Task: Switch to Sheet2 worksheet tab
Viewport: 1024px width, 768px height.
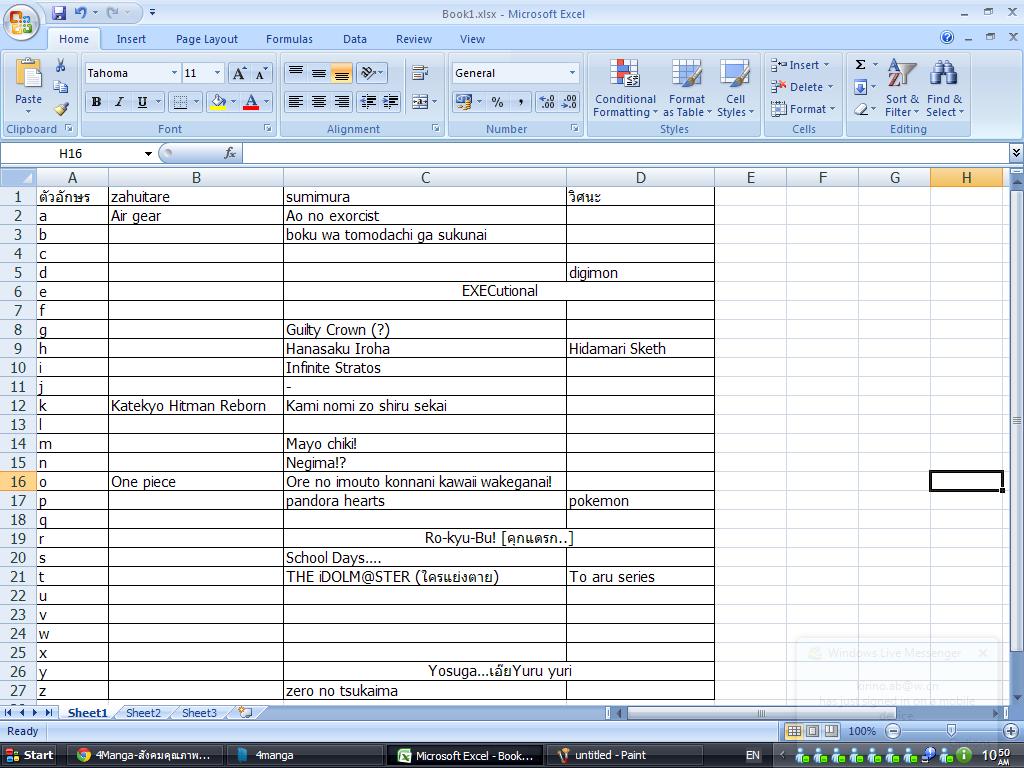Action: (143, 713)
